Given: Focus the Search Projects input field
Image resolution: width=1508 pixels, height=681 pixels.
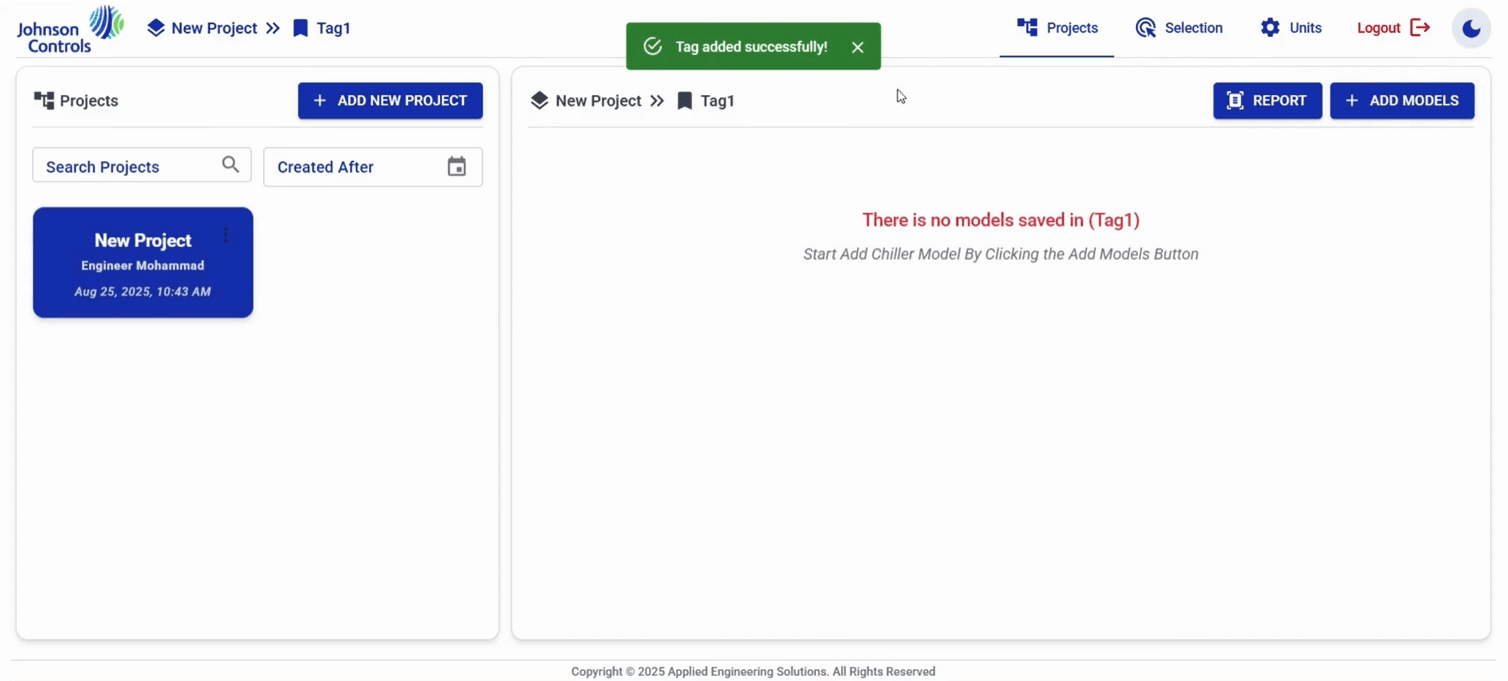Looking at the screenshot, I should click(x=142, y=166).
